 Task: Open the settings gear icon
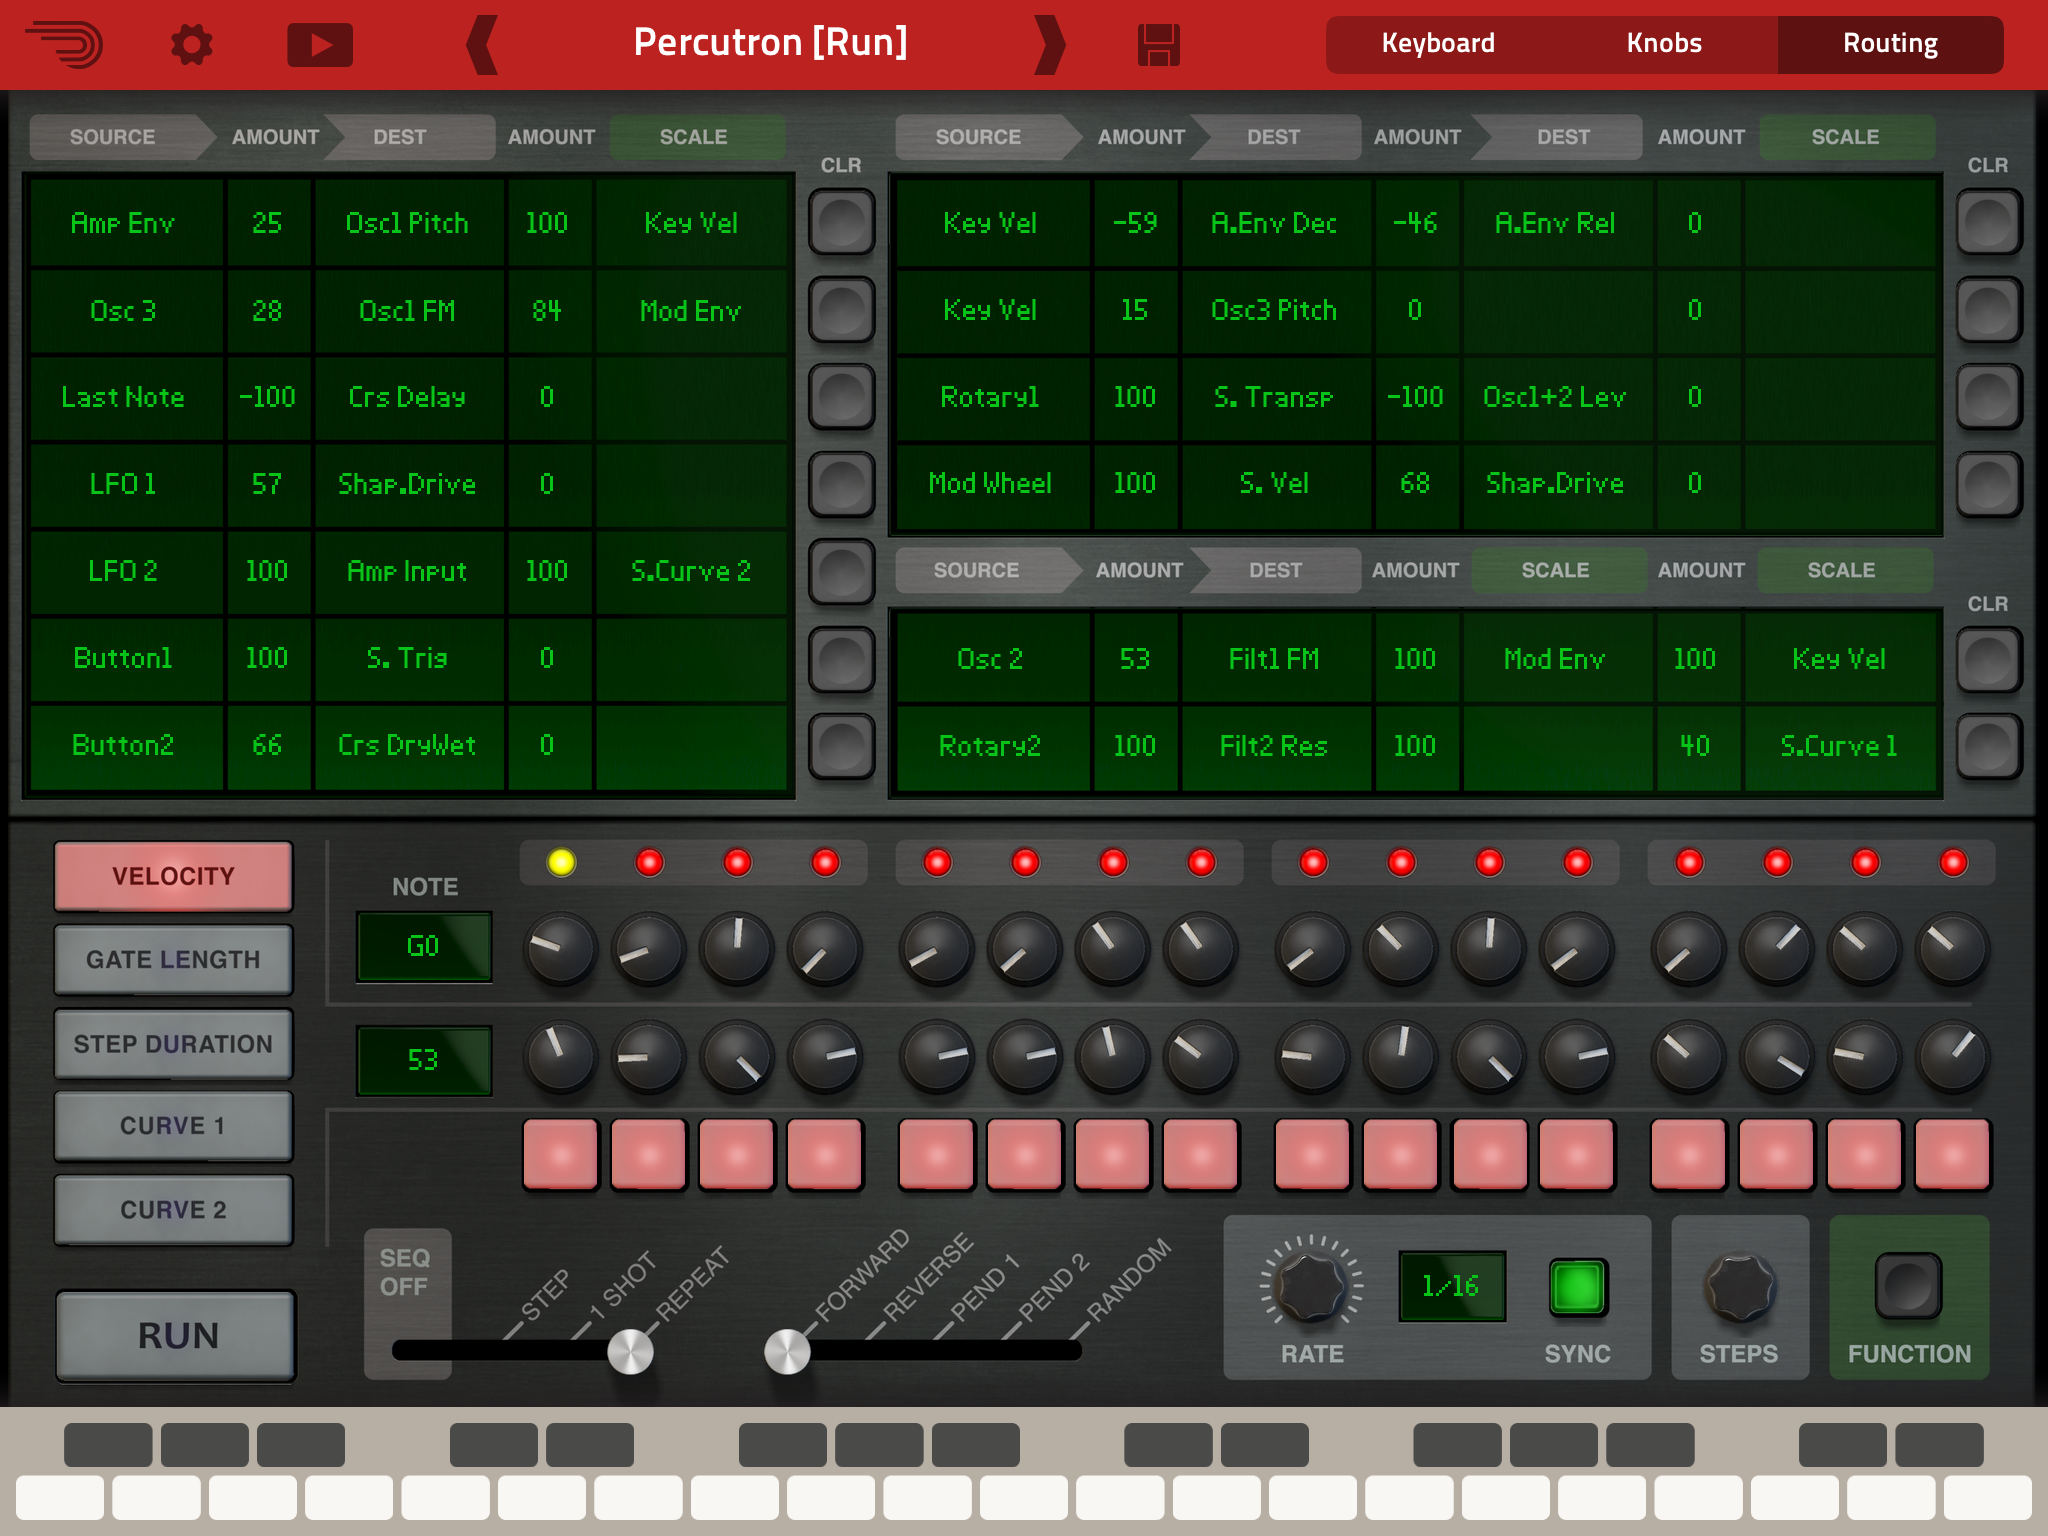(x=191, y=45)
